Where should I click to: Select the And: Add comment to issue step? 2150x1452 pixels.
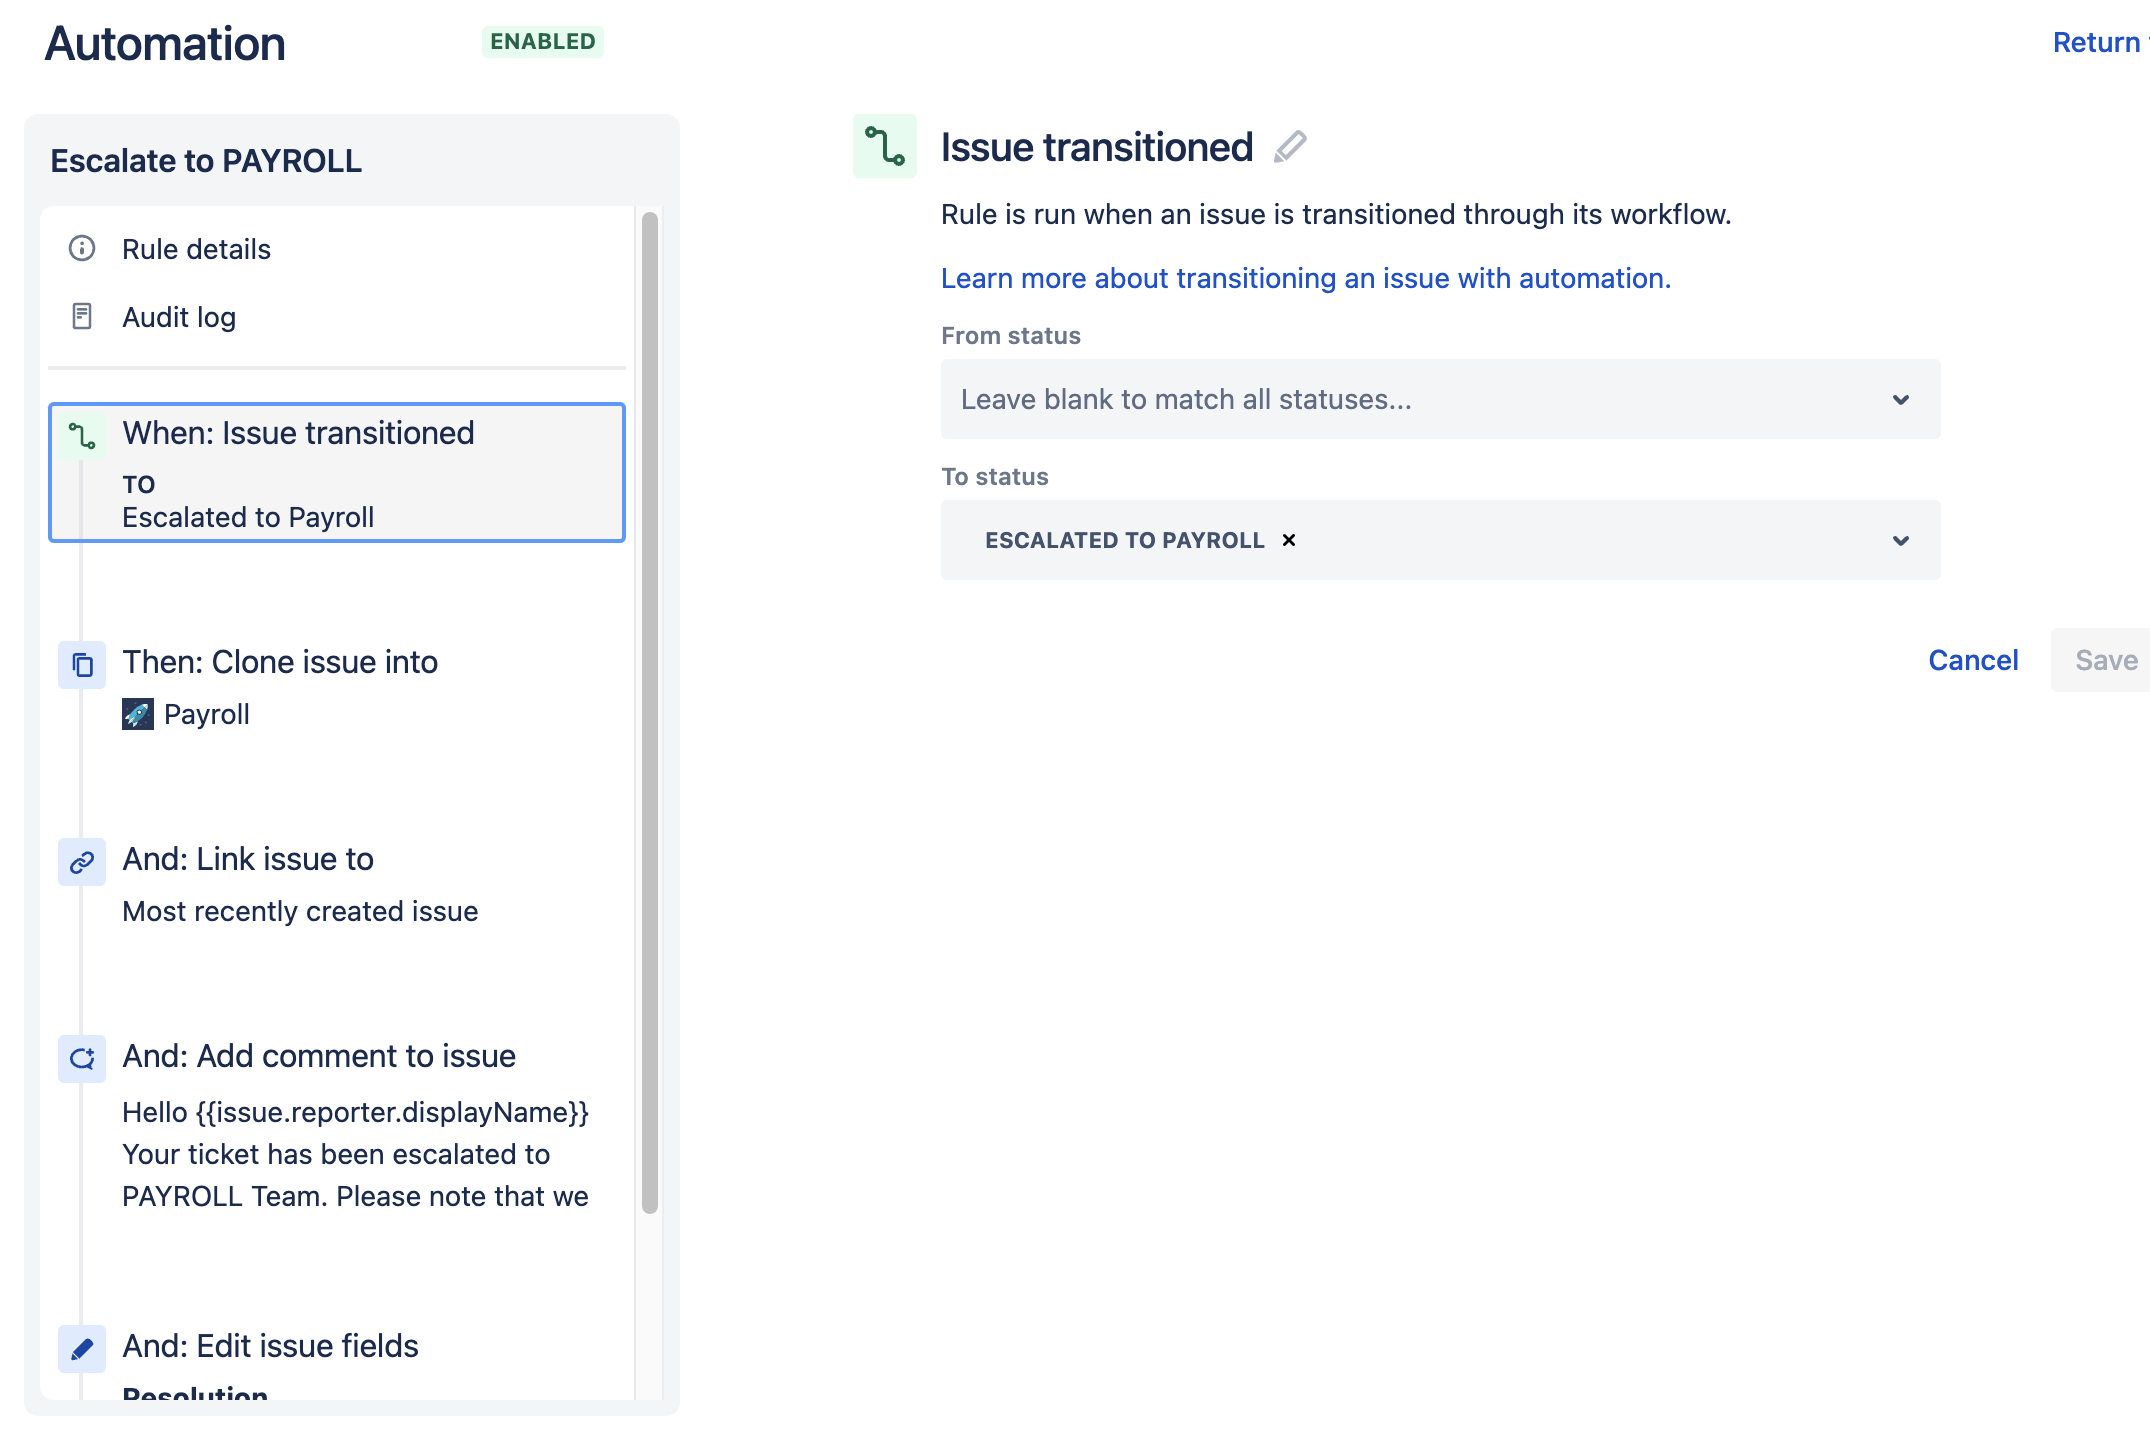click(319, 1056)
